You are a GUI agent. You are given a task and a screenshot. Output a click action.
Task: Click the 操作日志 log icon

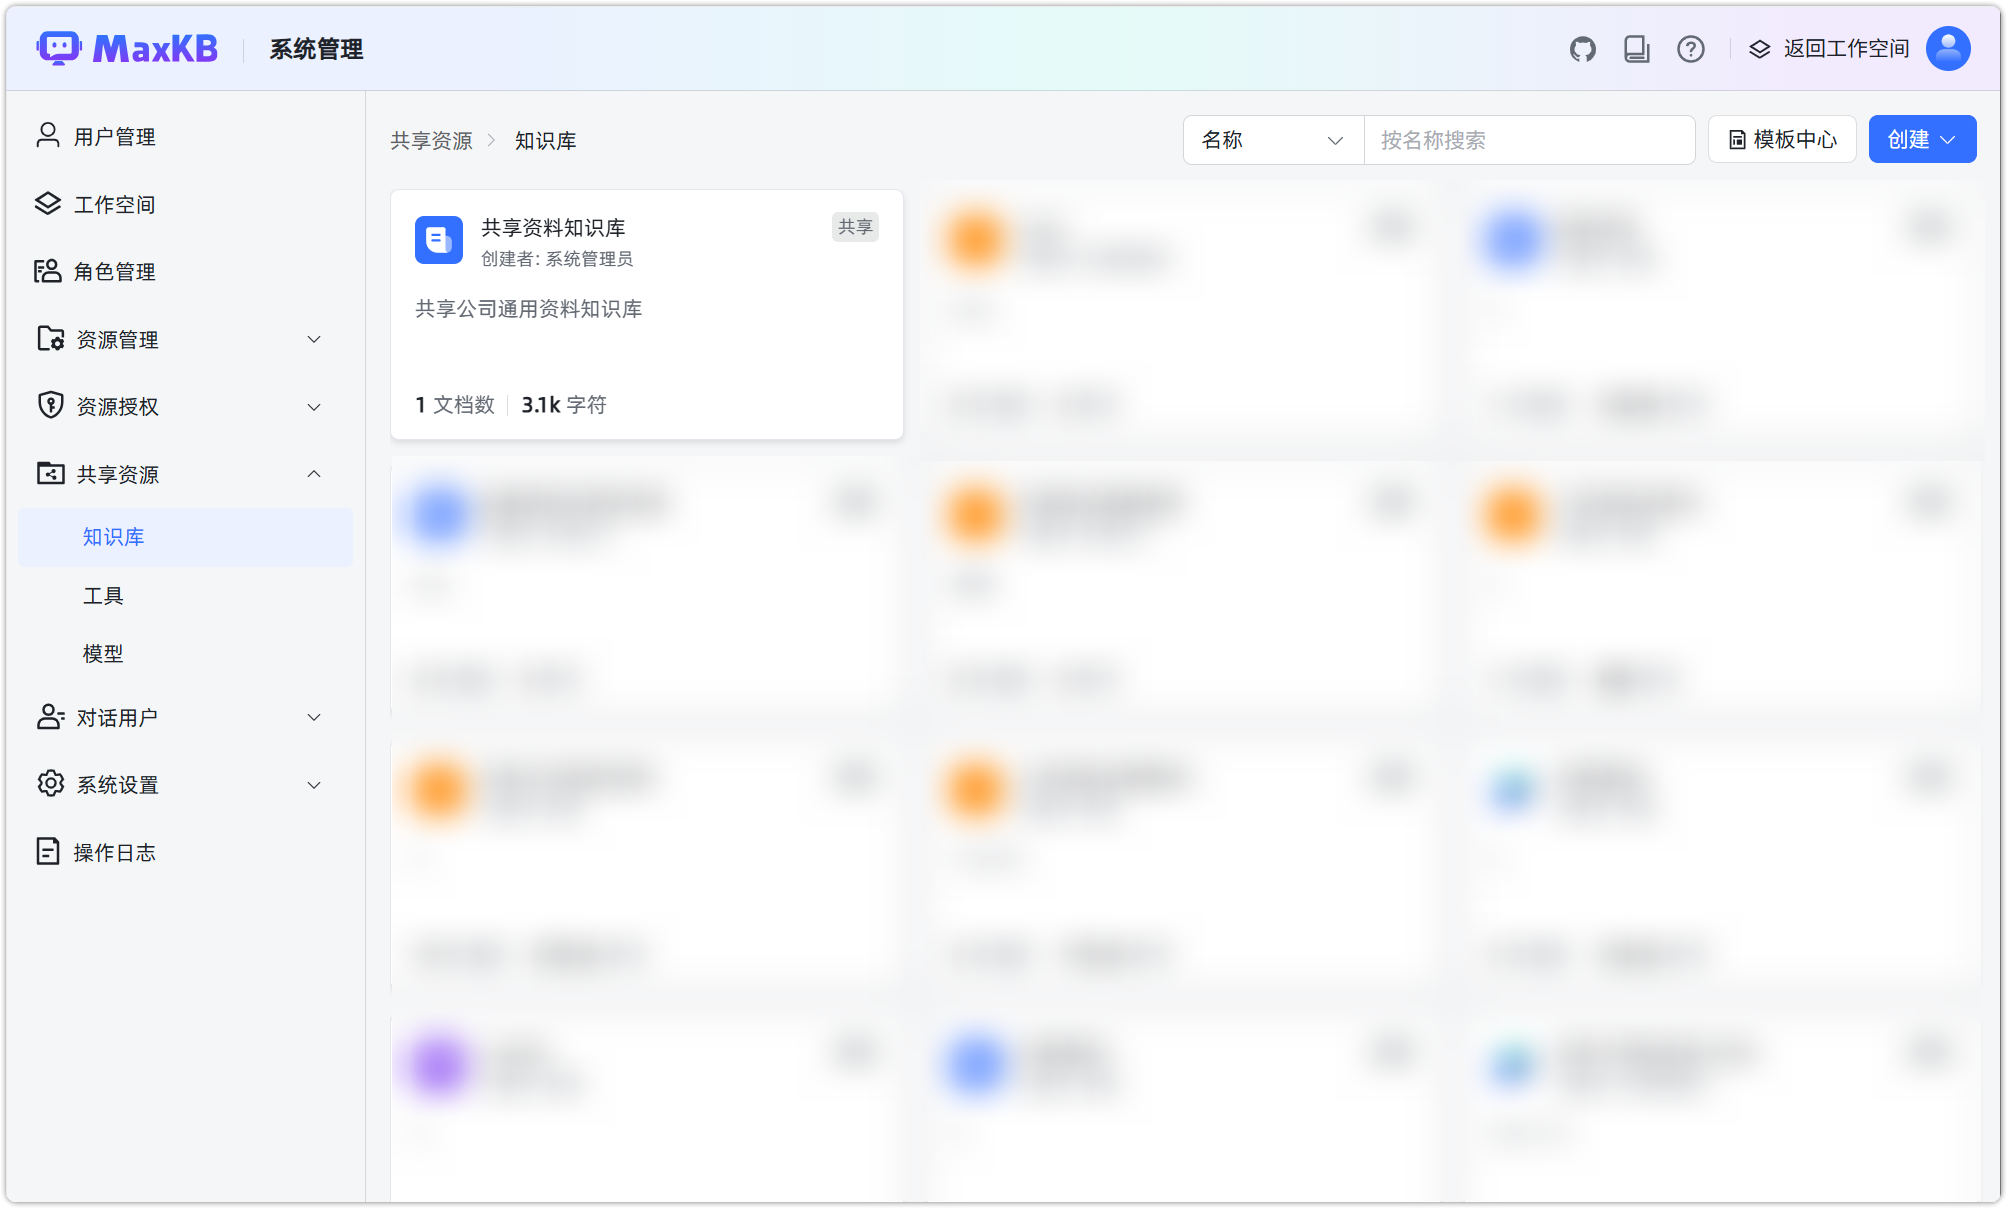point(47,851)
